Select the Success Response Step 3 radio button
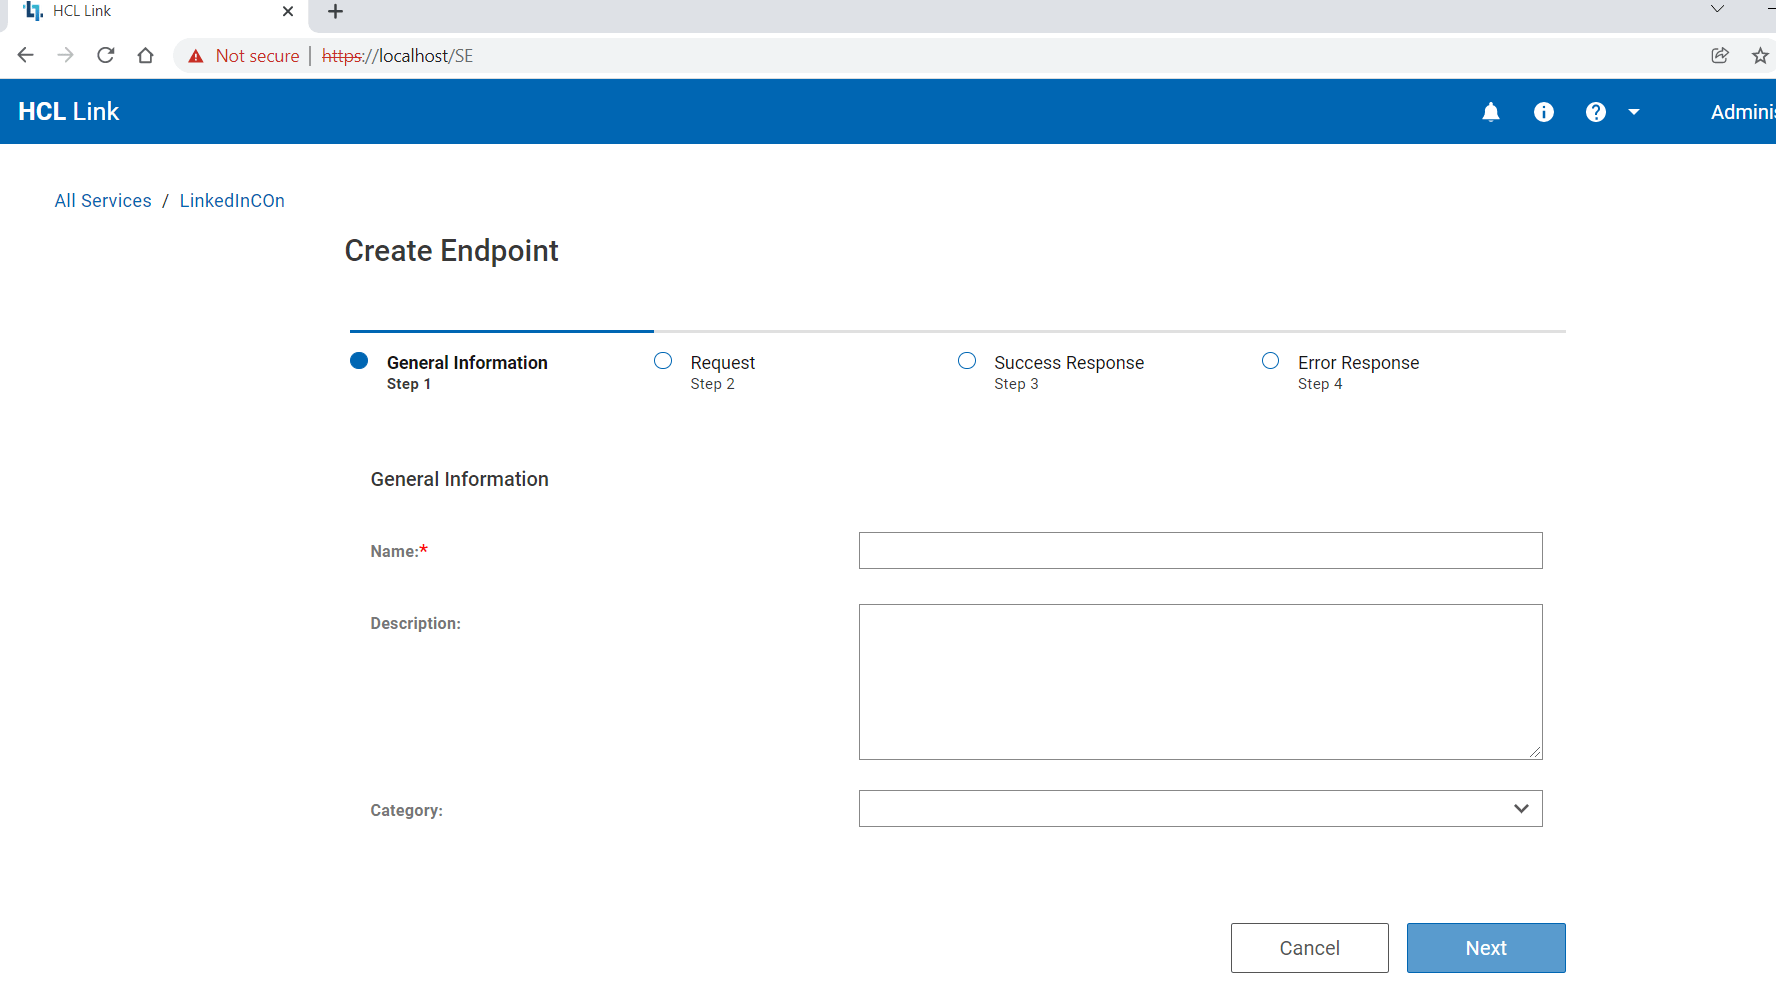 click(x=967, y=360)
